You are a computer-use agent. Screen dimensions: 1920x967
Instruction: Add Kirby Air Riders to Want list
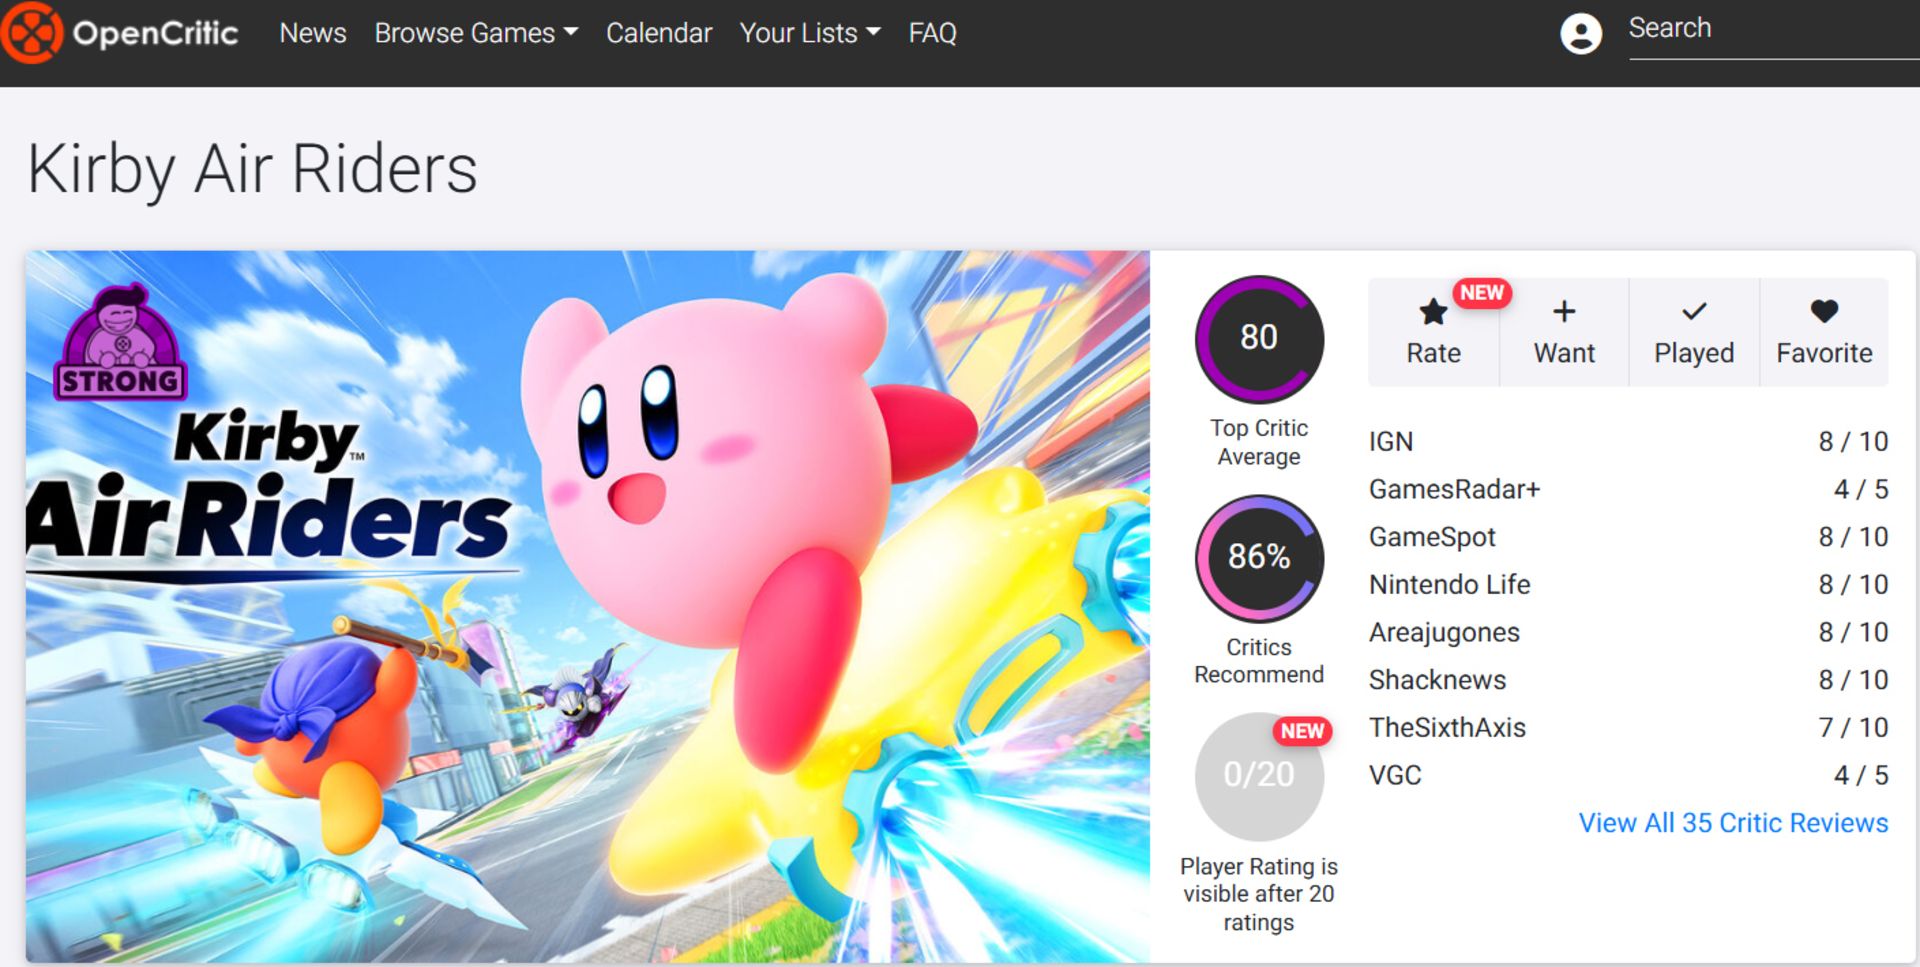[x=1563, y=330]
